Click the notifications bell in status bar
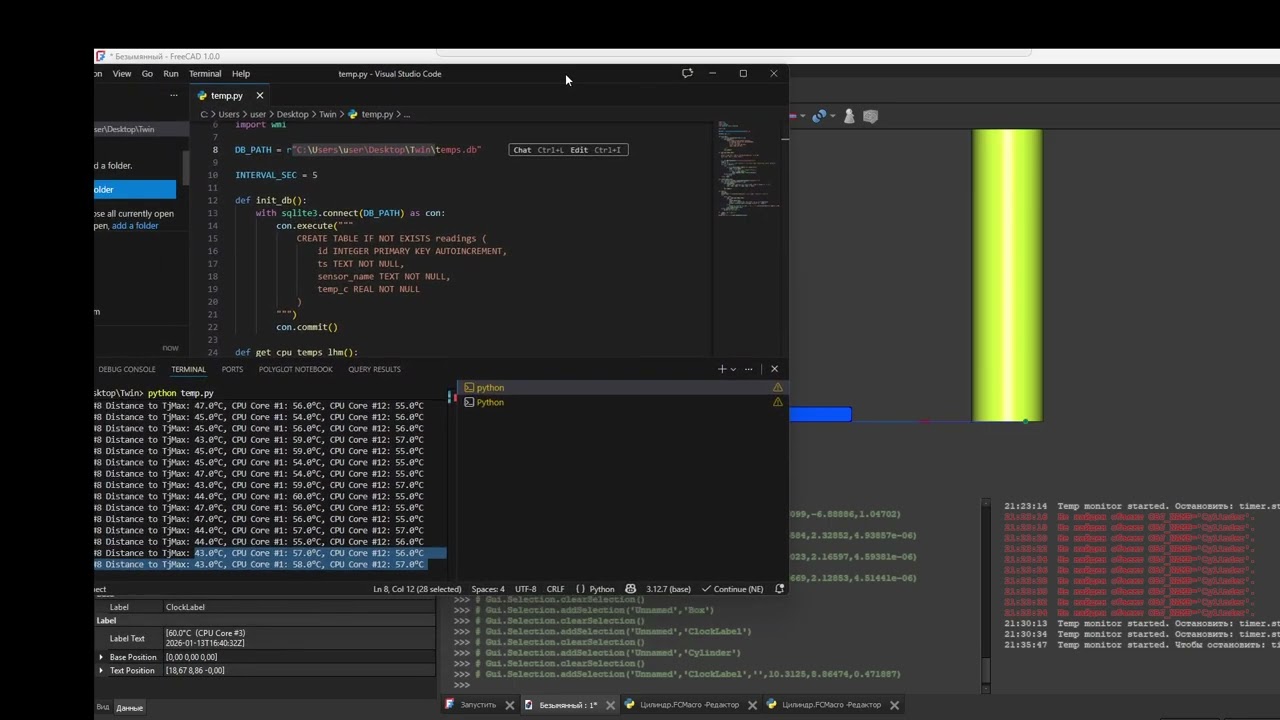Image resolution: width=1280 pixels, height=720 pixels. pyautogui.click(x=779, y=589)
